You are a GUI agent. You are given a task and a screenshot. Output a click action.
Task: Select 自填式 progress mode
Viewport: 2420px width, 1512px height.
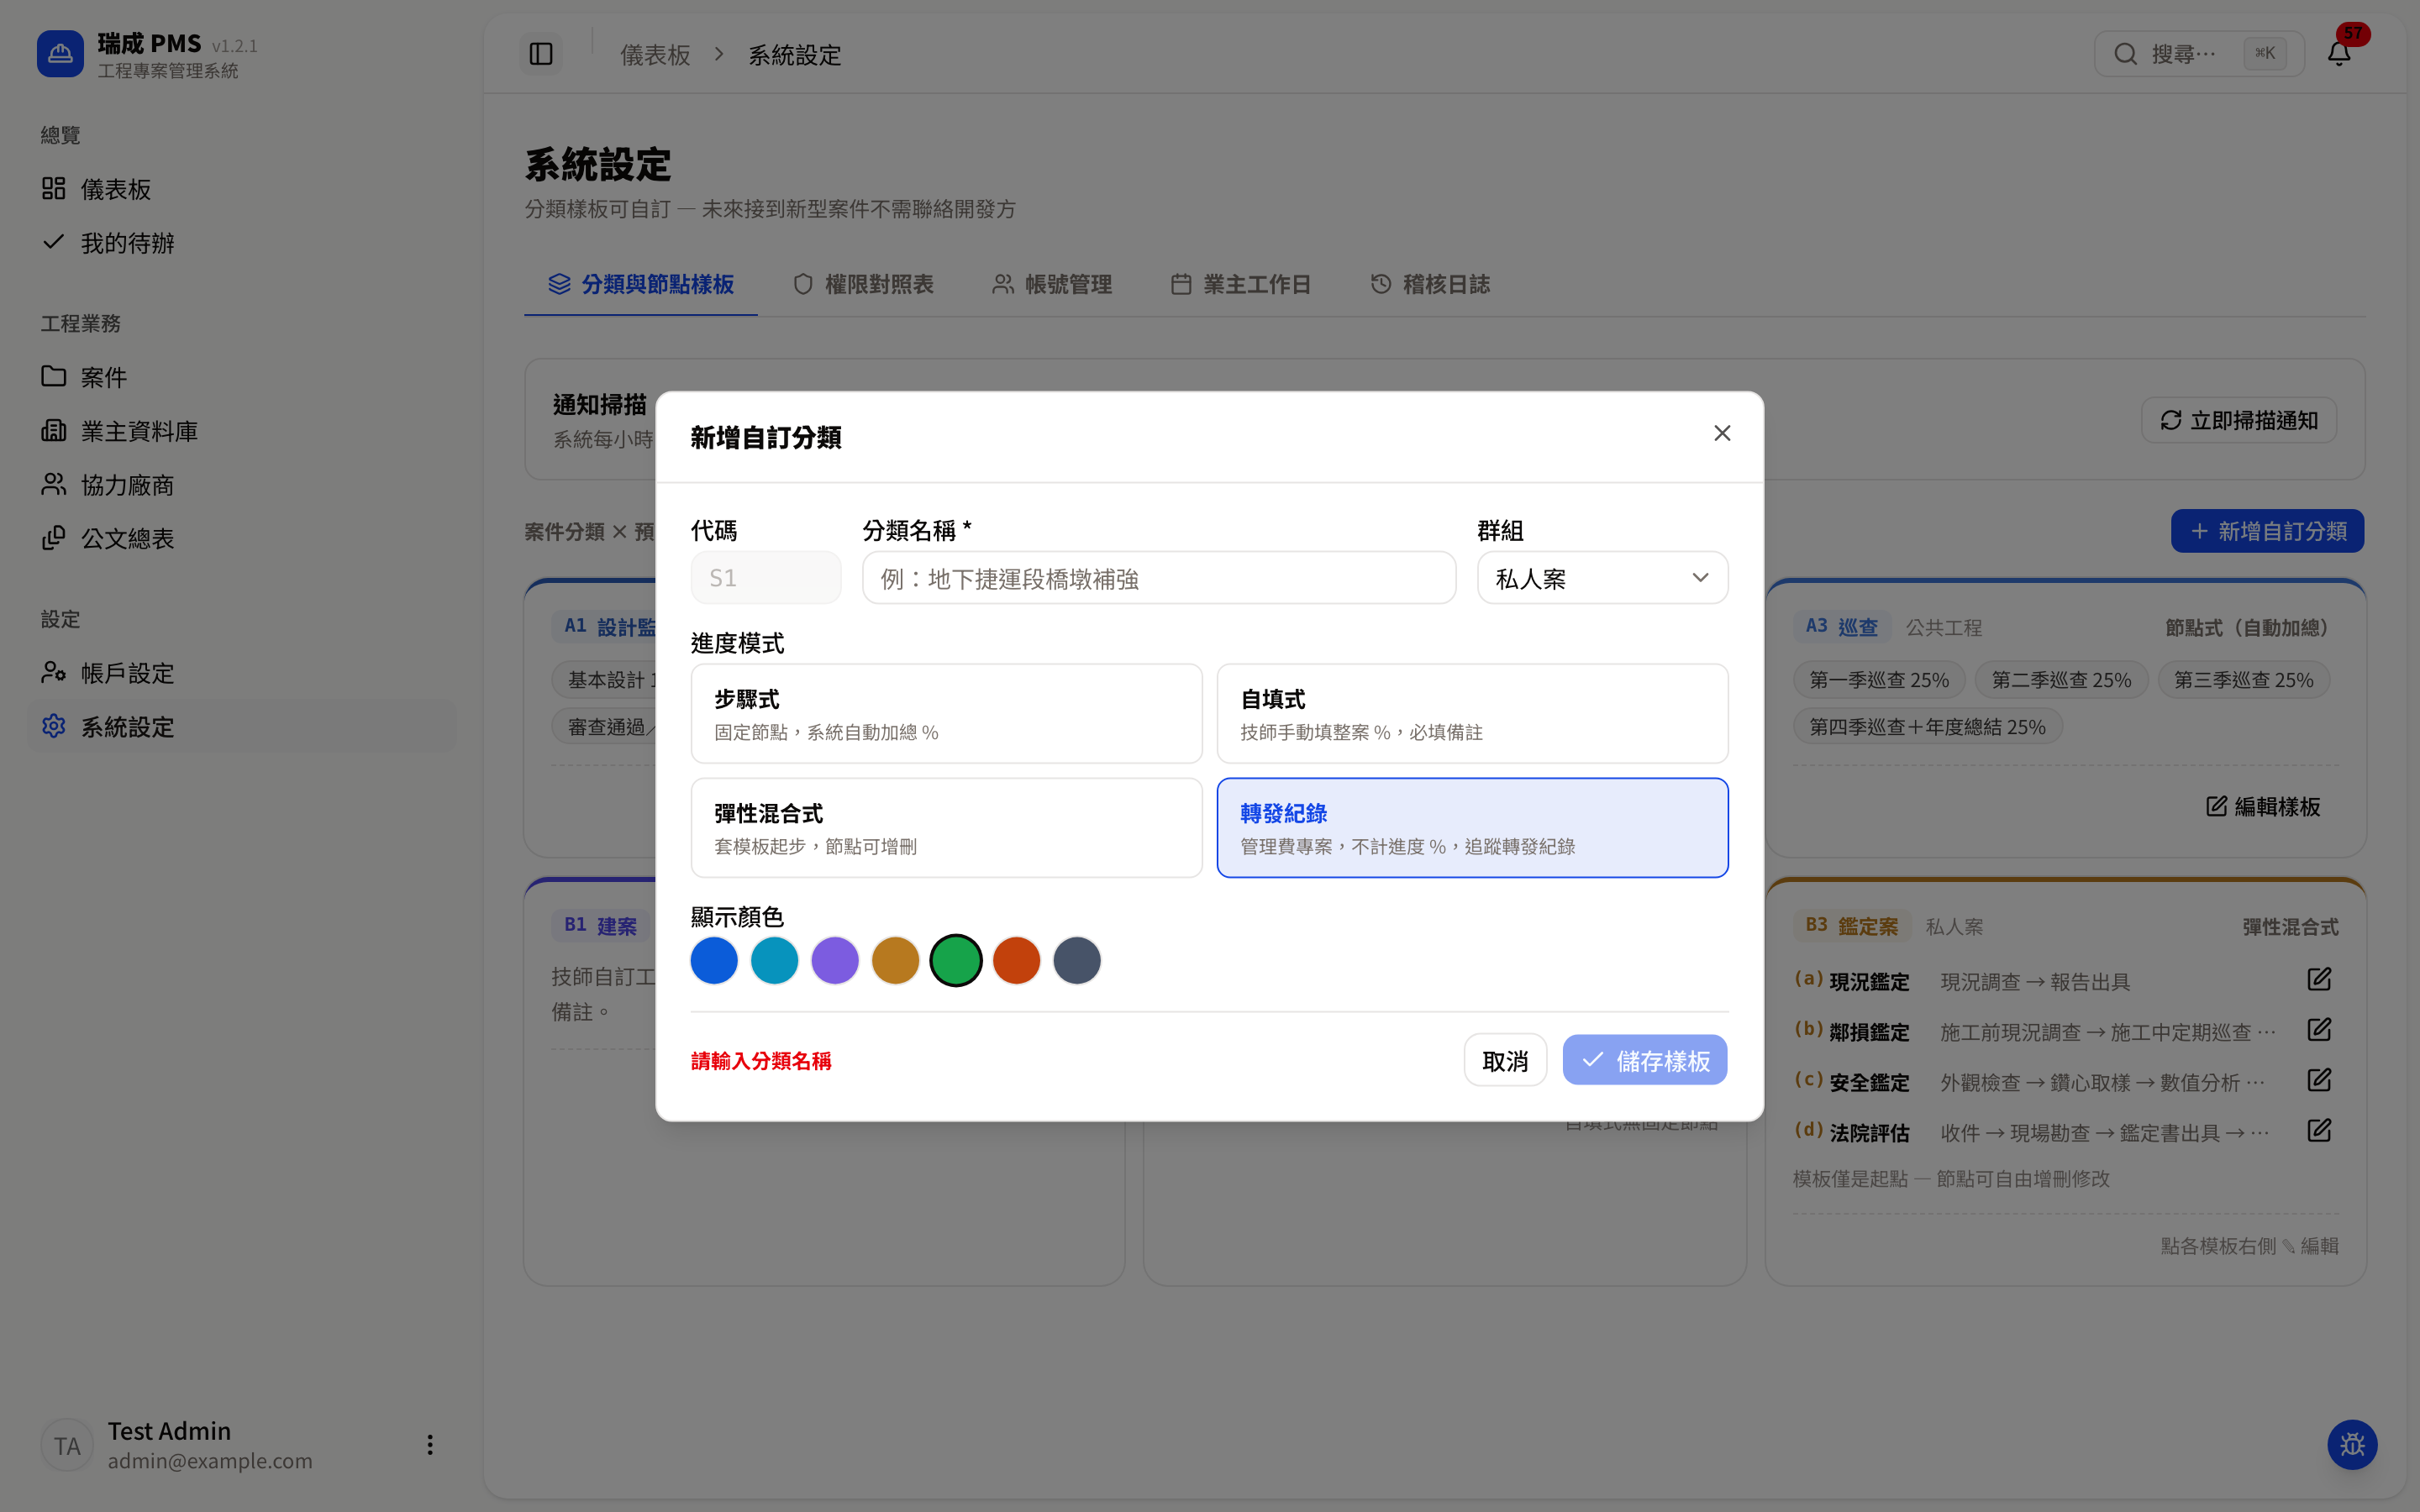1472,714
